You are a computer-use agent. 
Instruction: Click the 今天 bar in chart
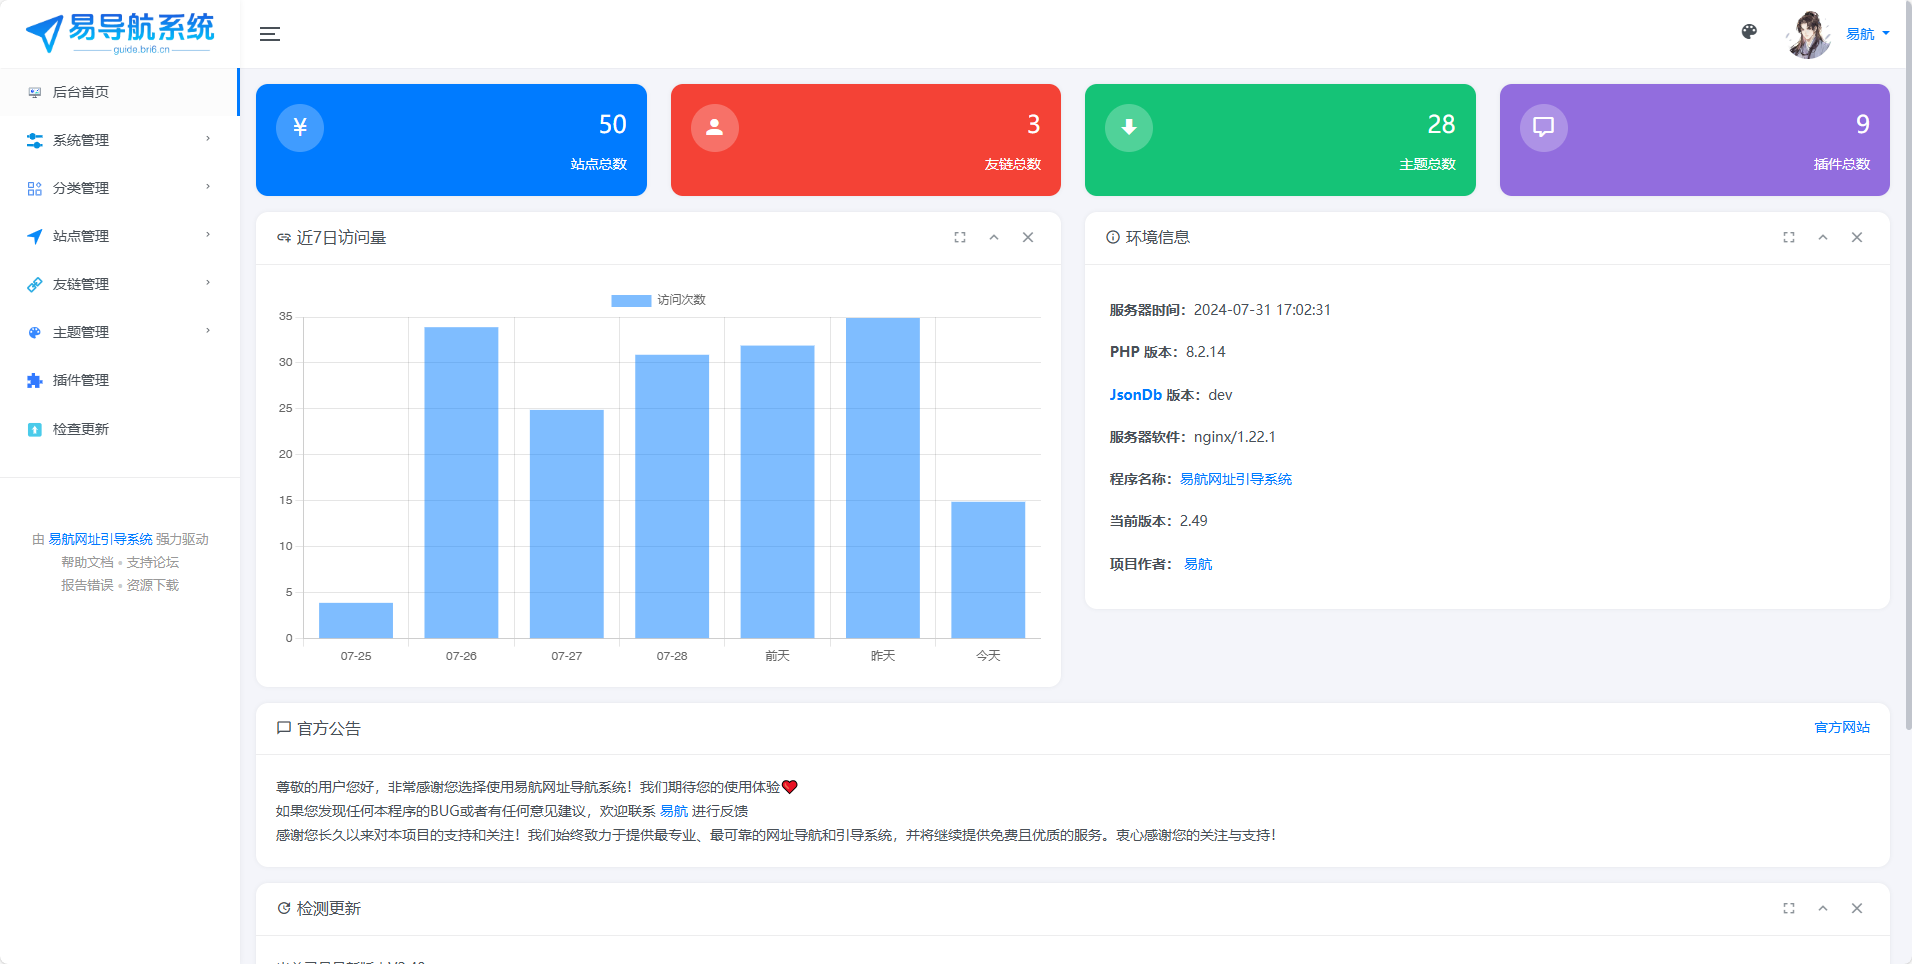tap(988, 570)
